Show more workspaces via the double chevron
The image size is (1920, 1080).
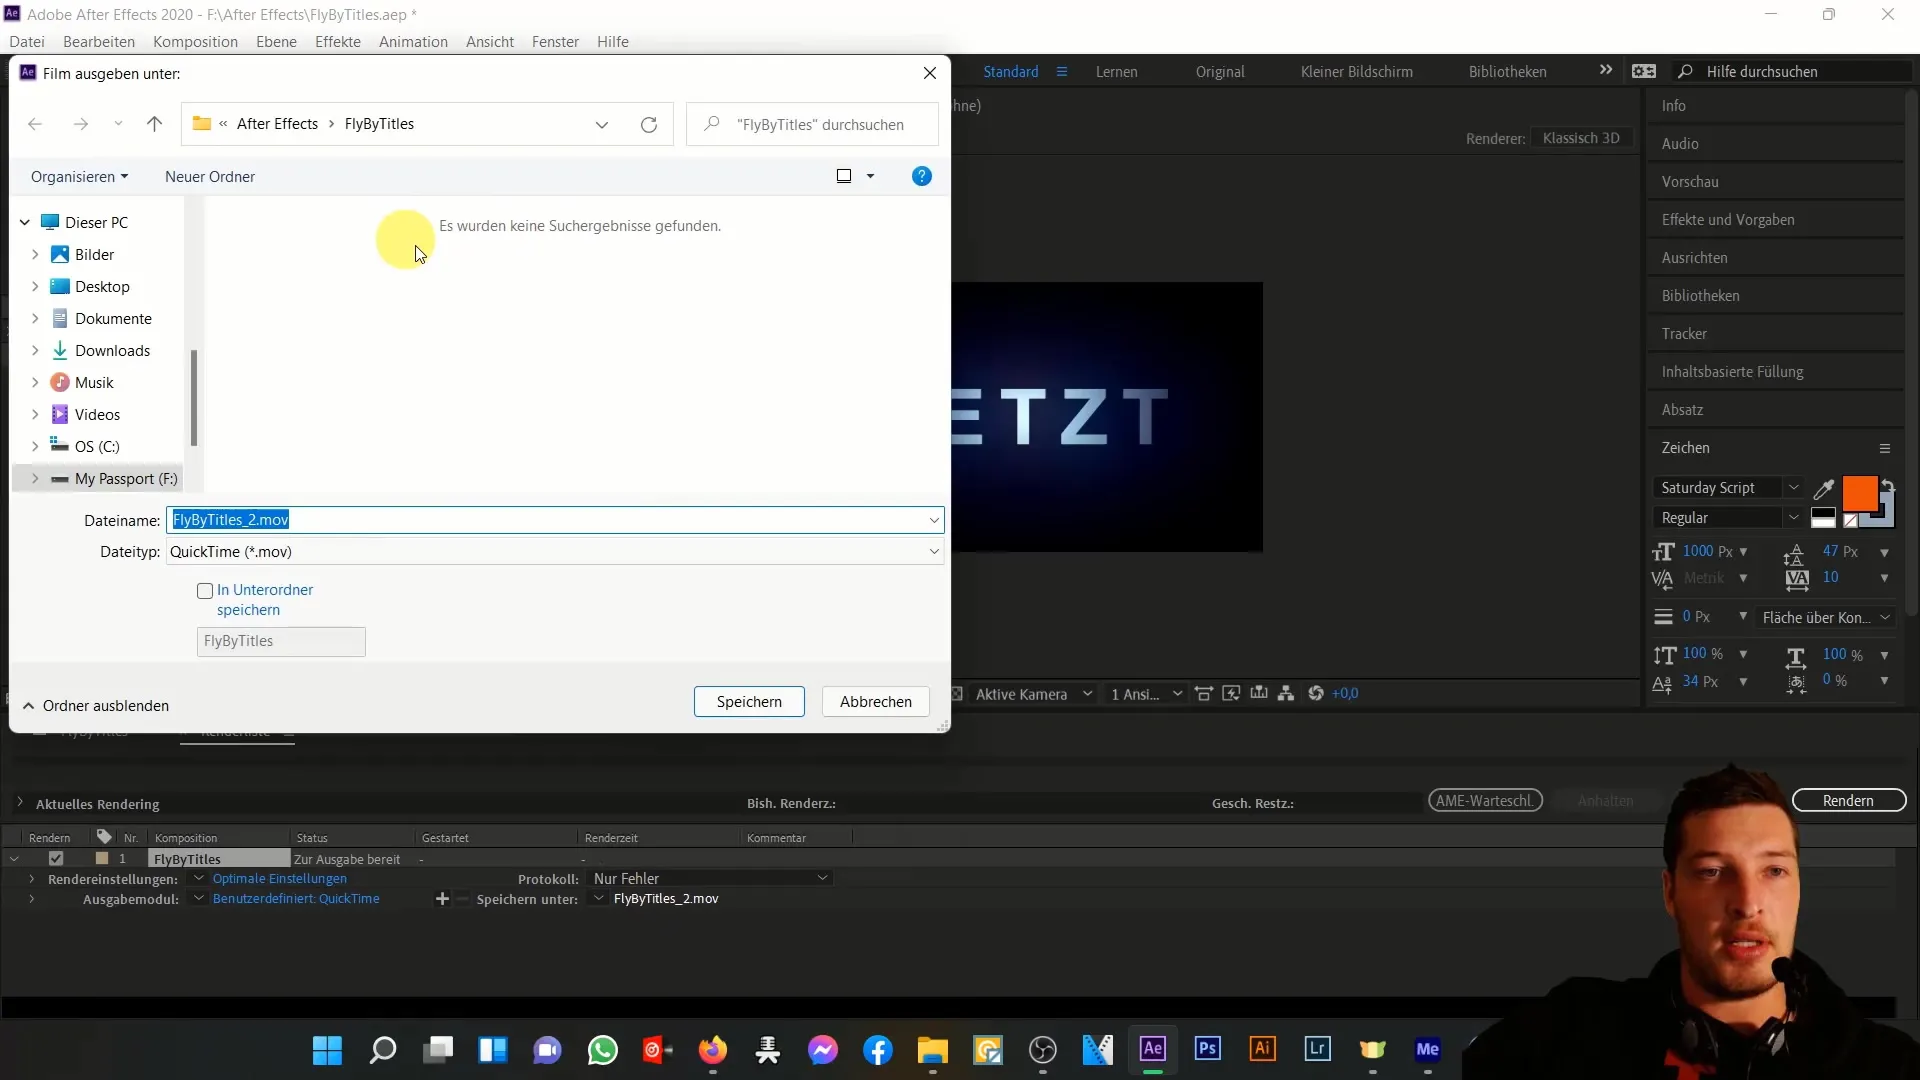coord(1606,70)
